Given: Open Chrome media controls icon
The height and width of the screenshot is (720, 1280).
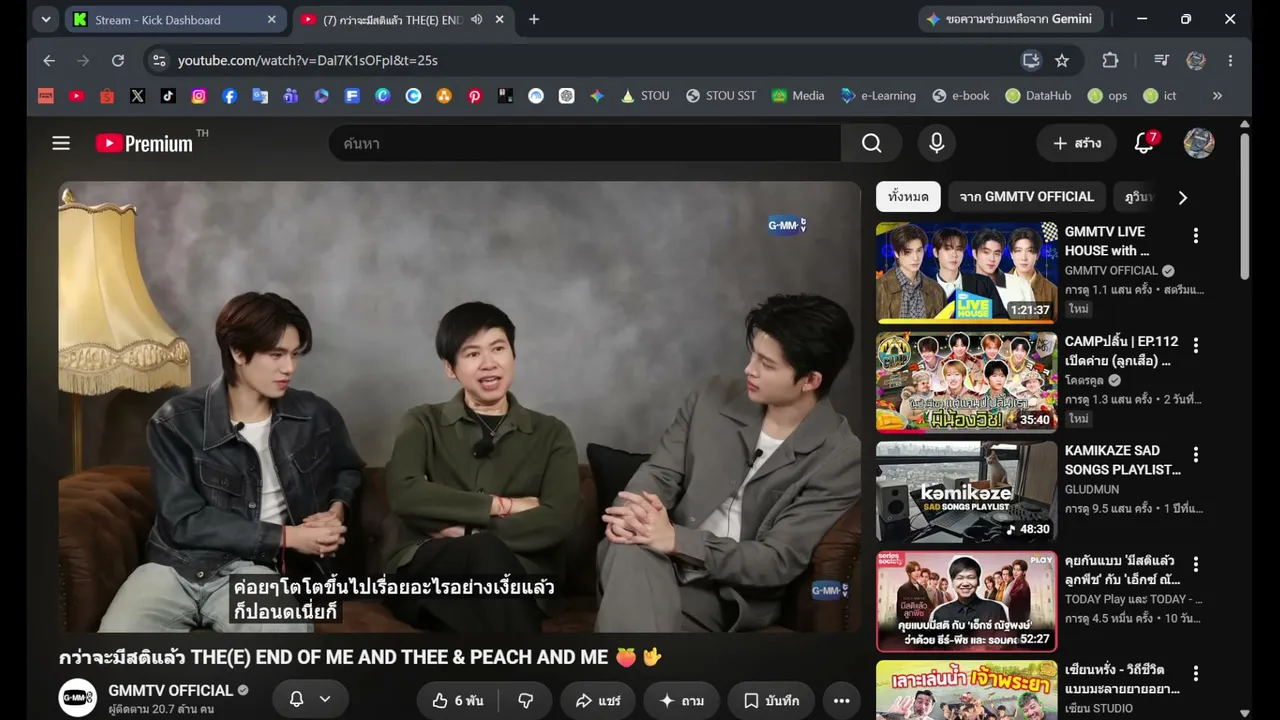Looking at the screenshot, I should tap(1161, 60).
